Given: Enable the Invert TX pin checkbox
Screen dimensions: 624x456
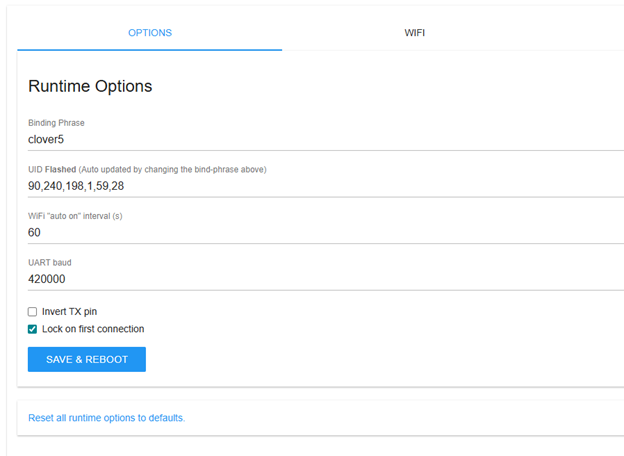Looking at the screenshot, I should [33, 312].
